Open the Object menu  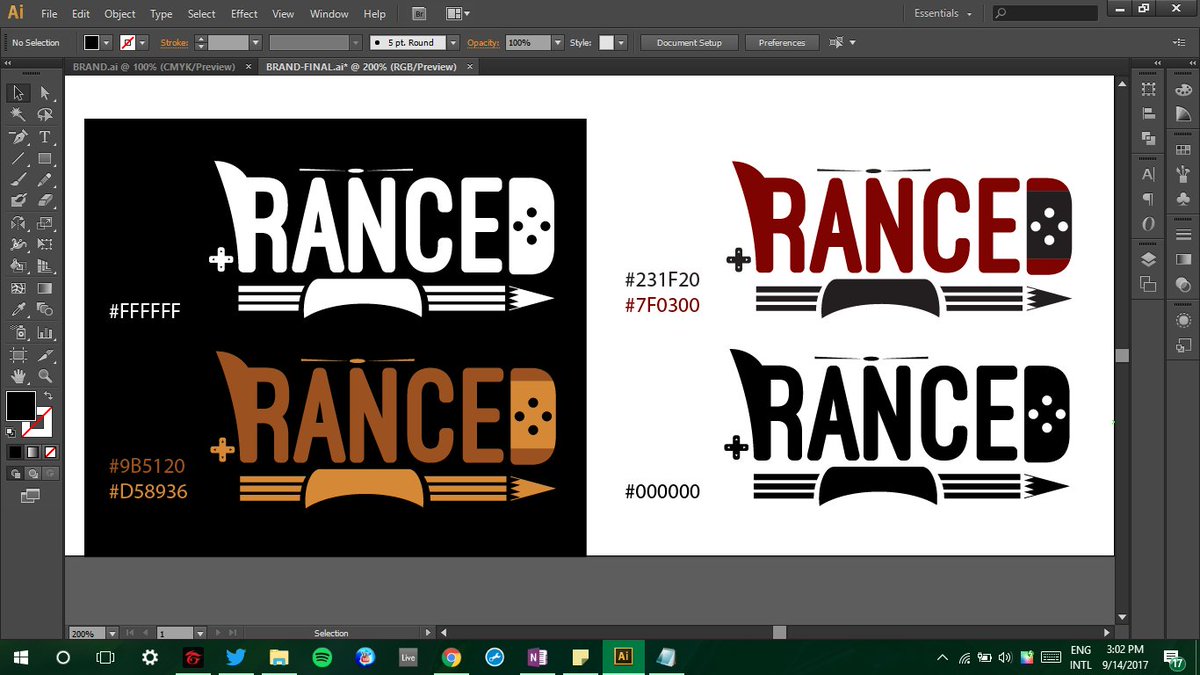120,14
